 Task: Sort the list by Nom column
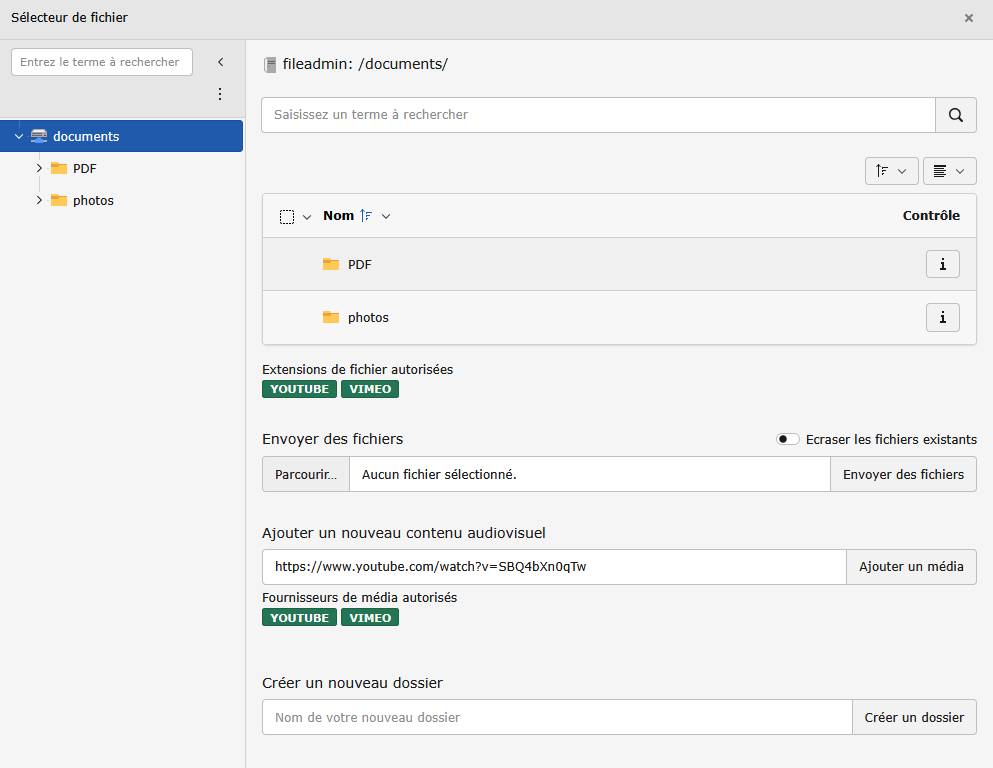pos(339,216)
